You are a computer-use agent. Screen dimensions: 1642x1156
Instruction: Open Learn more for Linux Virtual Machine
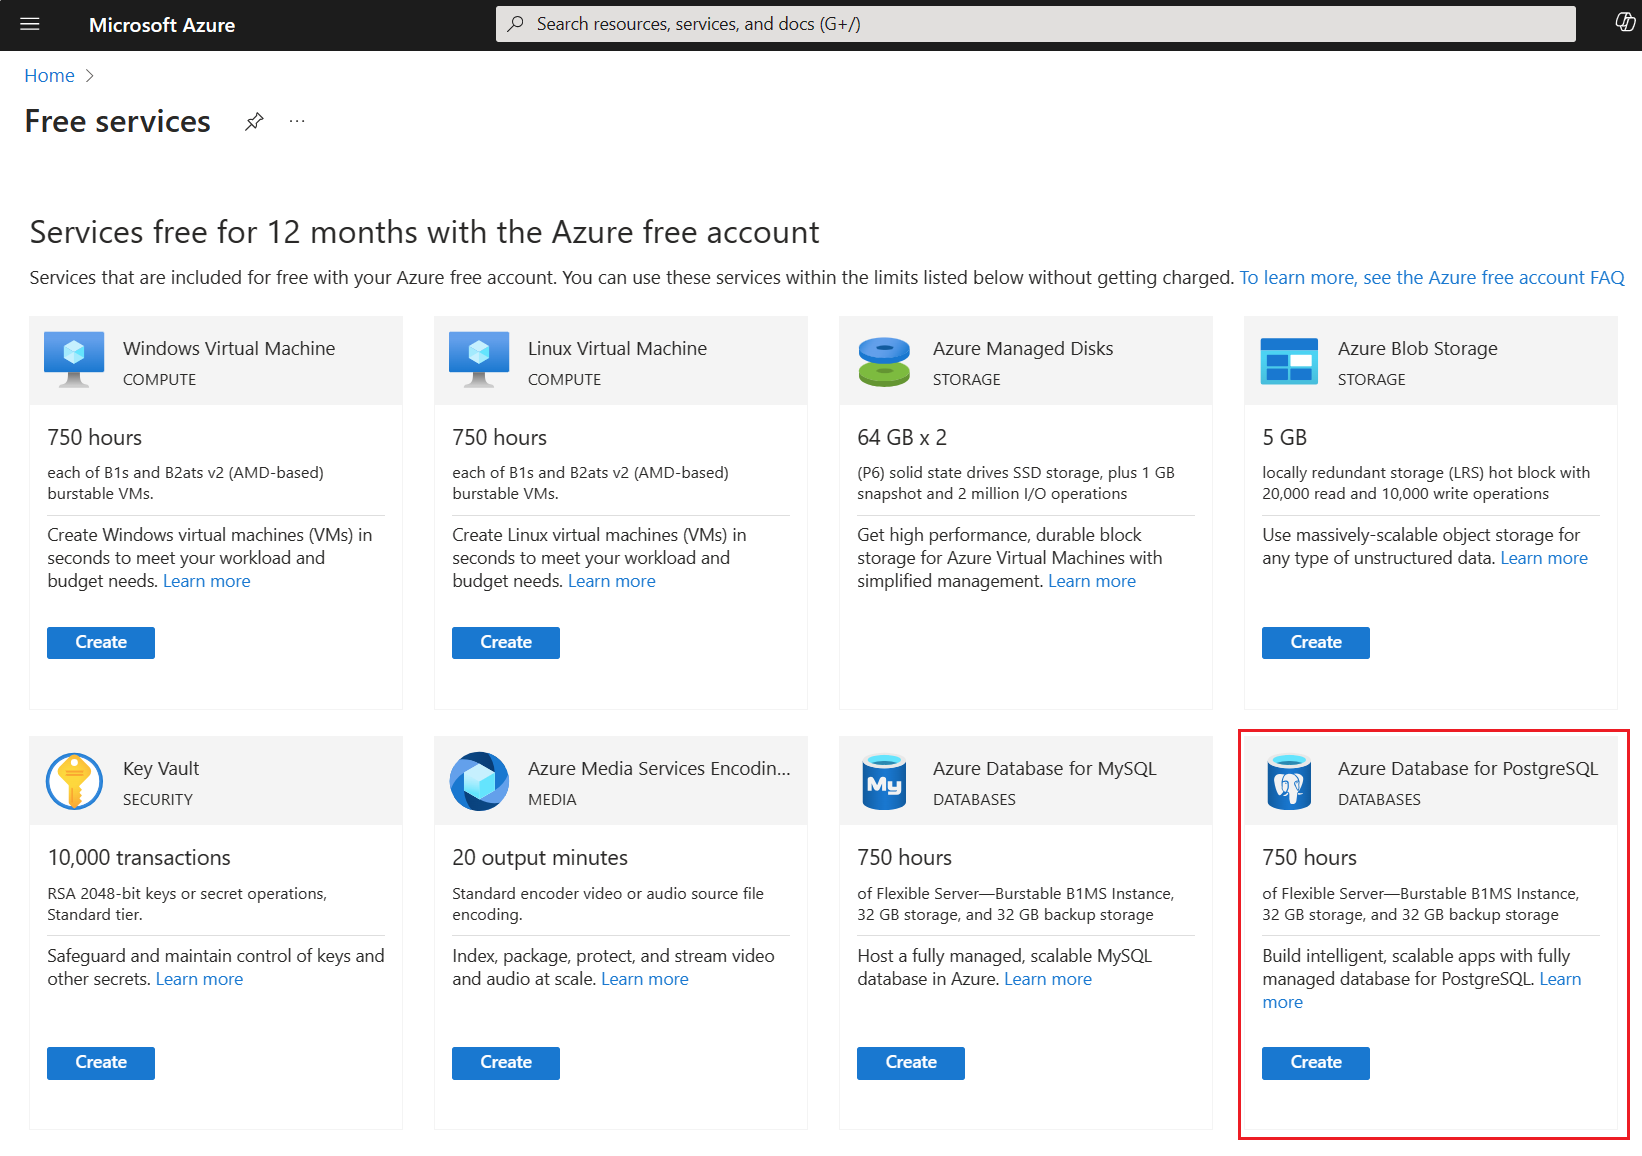tap(612, 581)
